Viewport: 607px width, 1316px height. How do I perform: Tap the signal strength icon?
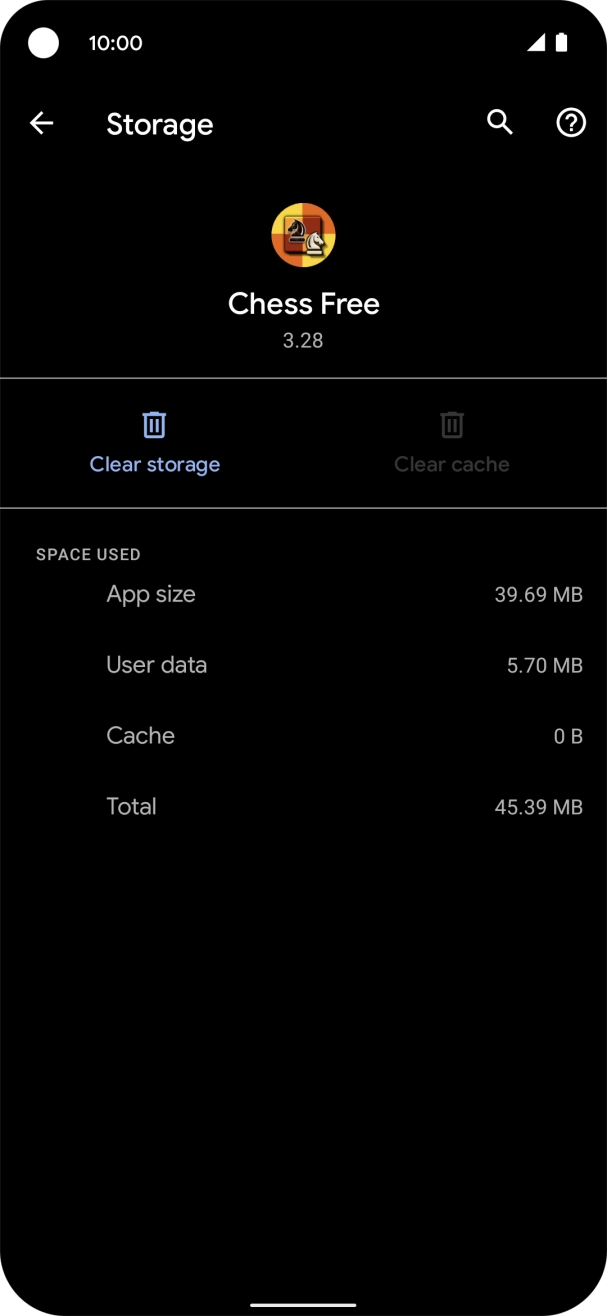point(537,42)
